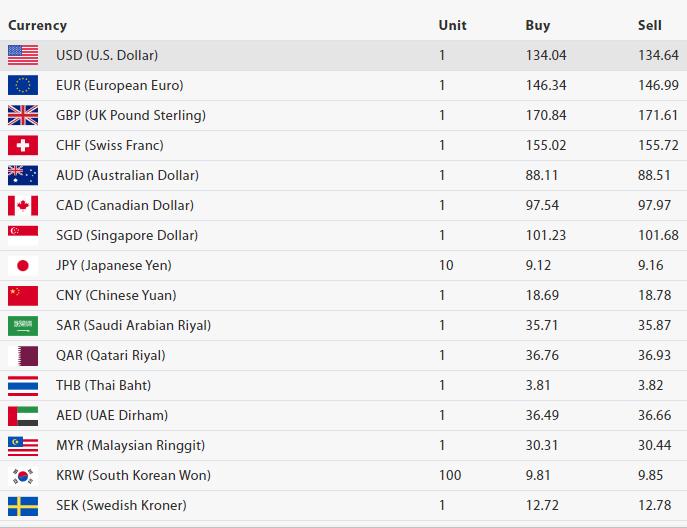The image size is (687, 528).
Task: Click the South Korean flag icon
Action: (23, 475)
